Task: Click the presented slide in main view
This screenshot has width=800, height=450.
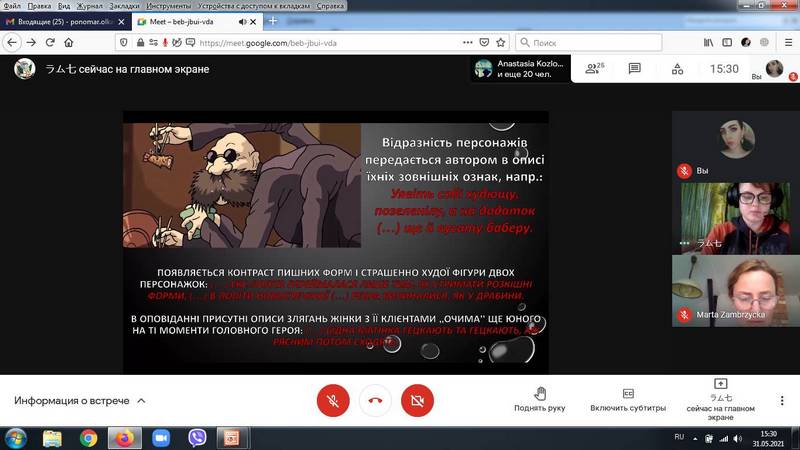Action: [336, 242]
